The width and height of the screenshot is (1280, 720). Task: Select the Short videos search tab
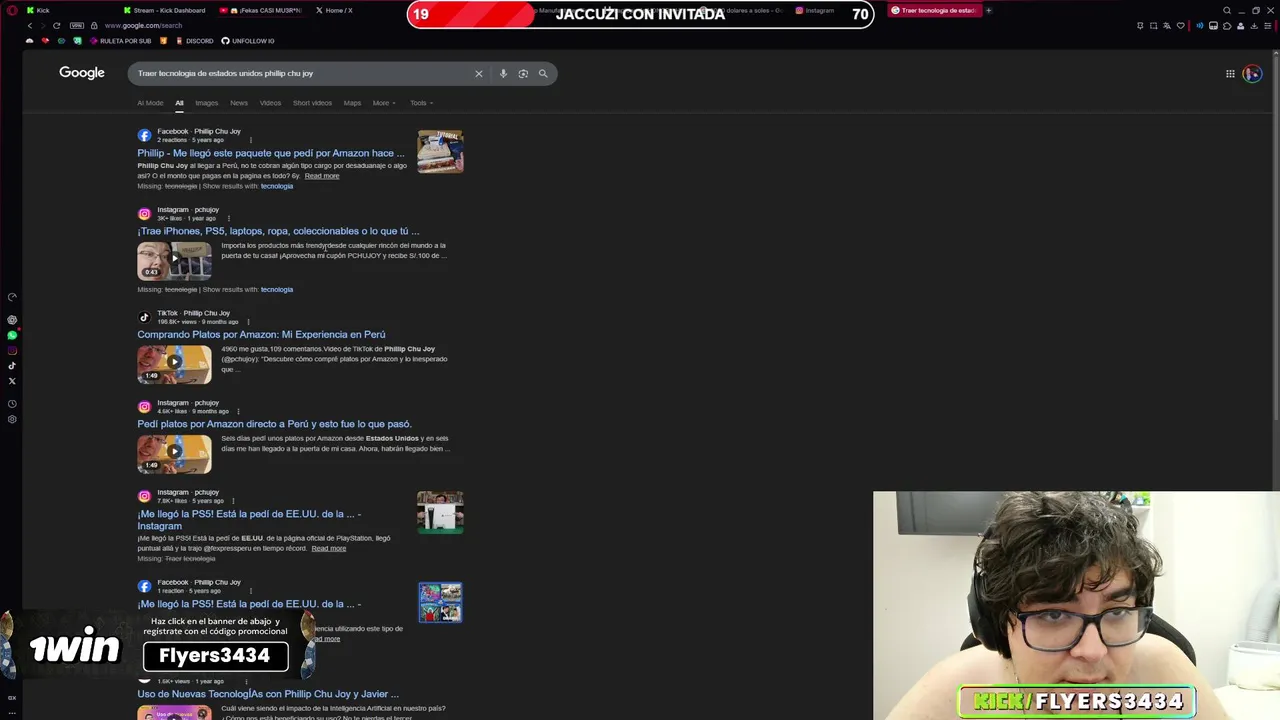click(312, 103)
